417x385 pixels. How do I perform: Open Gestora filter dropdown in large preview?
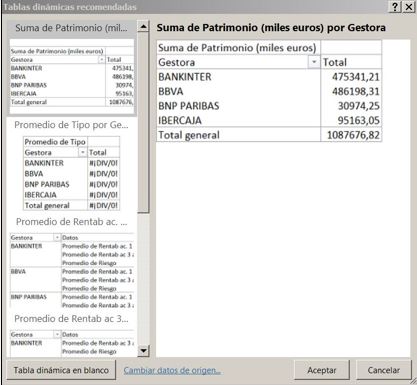pyautogui.click(x=314, y=62)
